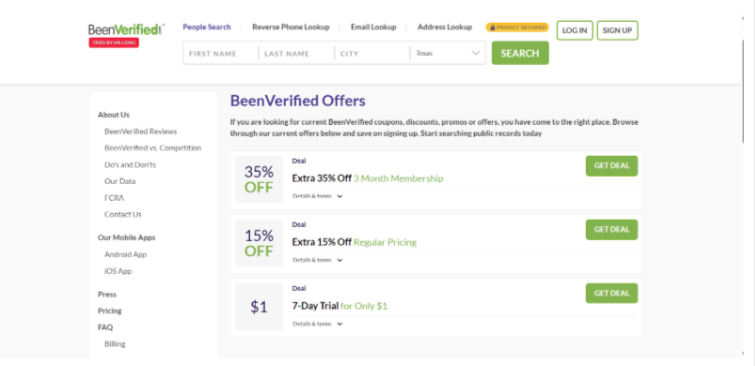Open the Texas state dropdown
Screen dimensions: 755x366
click(448, 53)
